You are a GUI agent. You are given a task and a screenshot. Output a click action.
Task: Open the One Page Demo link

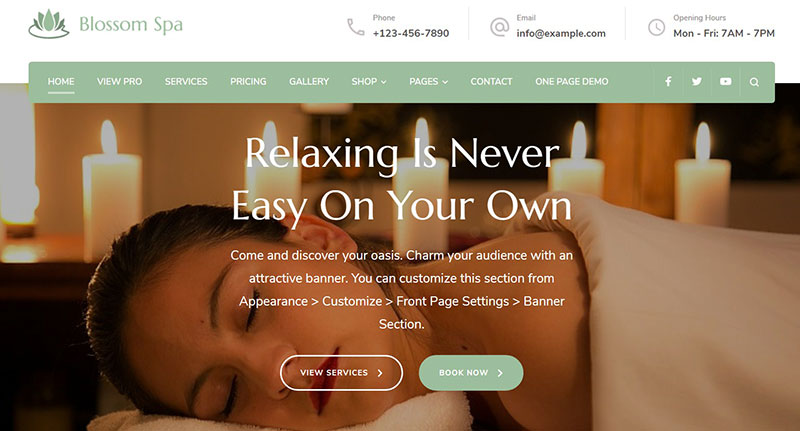tap(571, 82)
